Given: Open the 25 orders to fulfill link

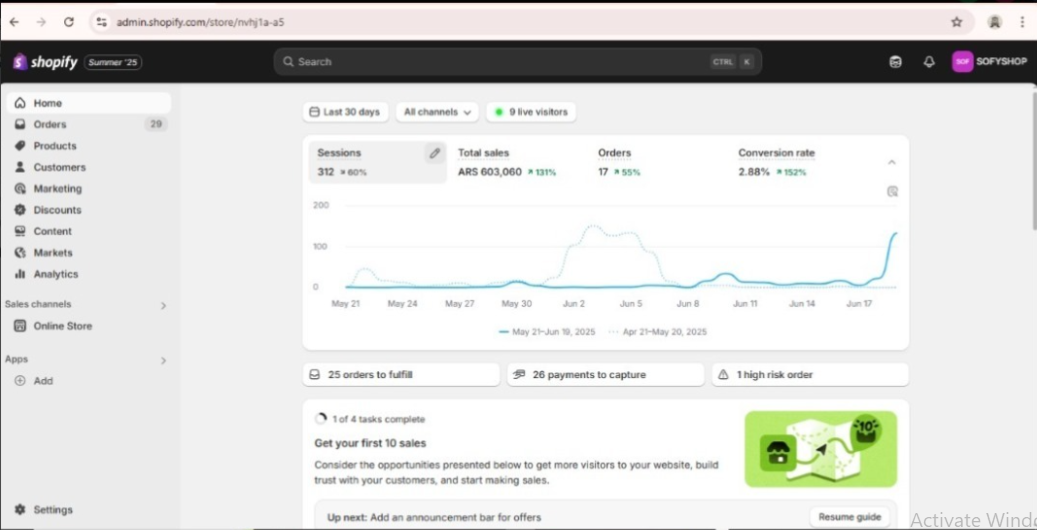Looking at the screenshot, I should click(x=400, y=375).
